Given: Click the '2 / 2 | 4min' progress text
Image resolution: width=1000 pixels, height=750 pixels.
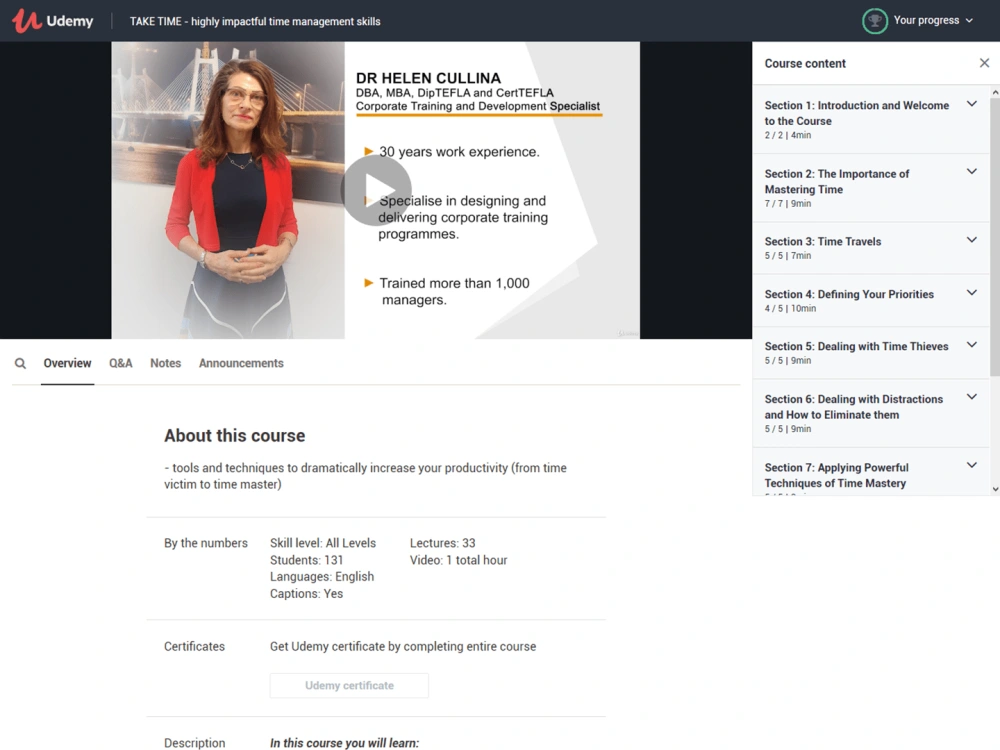Looking at the screenshot, I should (x=788, y=135).
